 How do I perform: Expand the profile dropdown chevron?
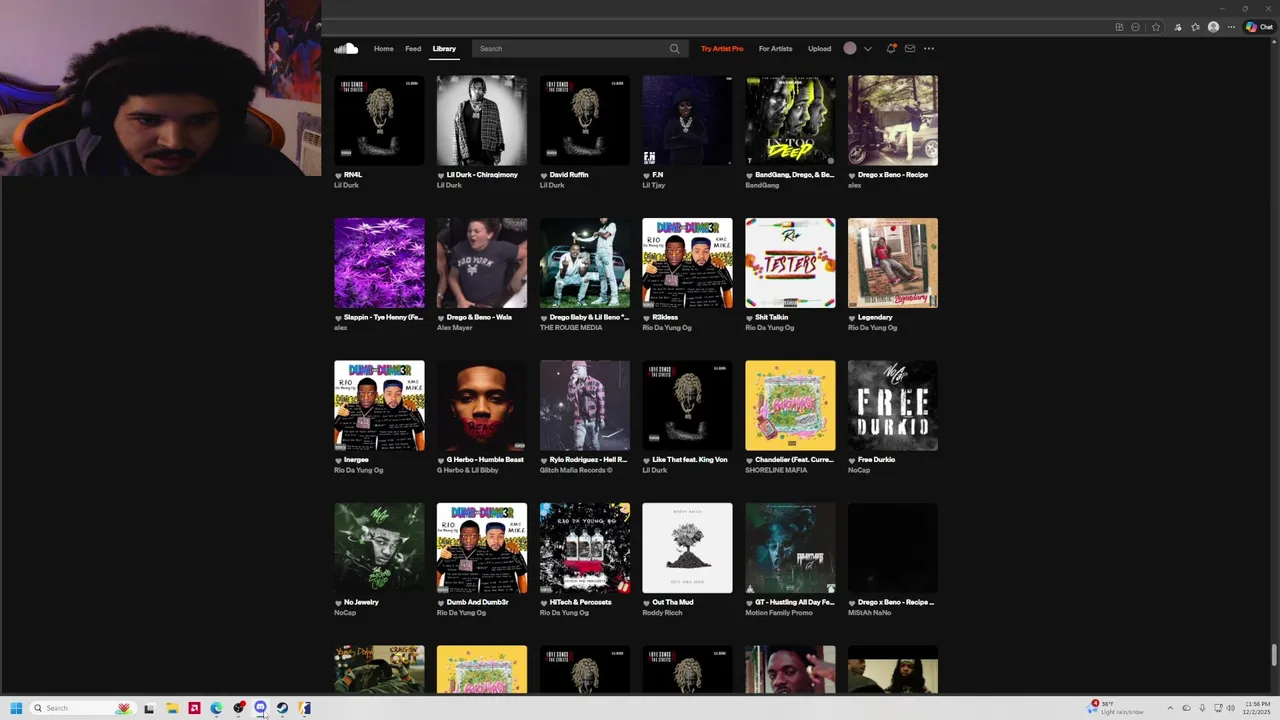click(x=867, y=48)
